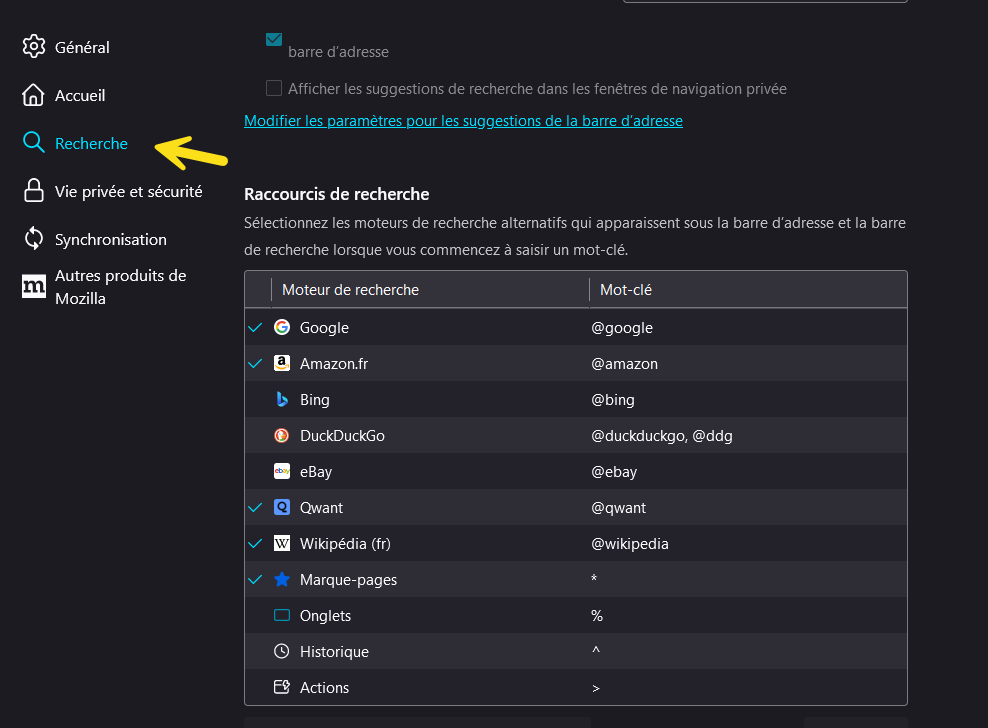Go to Vie privée et sécurité
Image resolution: width=988 pixels, height=728 pixels.
coord(128,191)
